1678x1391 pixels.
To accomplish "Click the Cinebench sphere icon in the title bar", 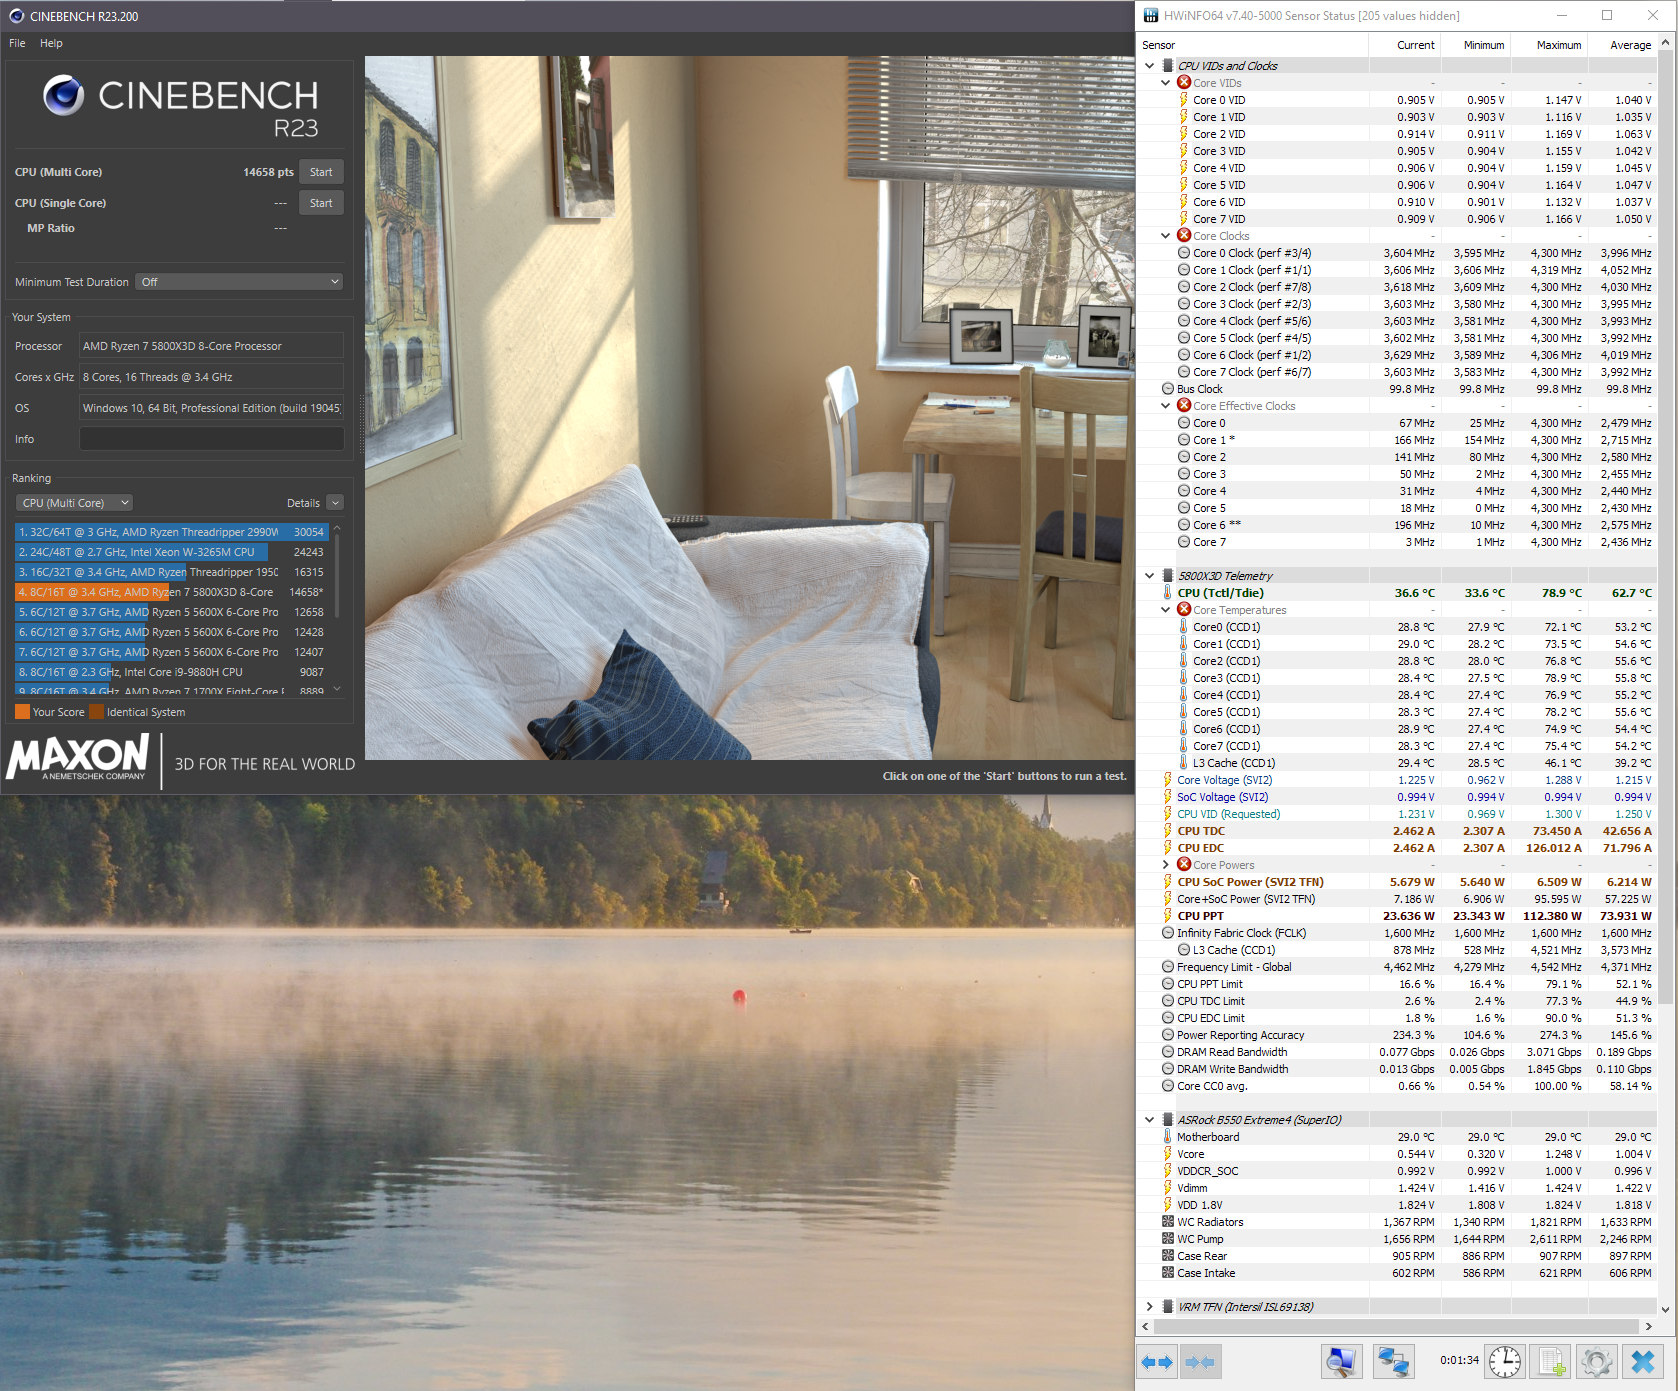I will (x=16, y=16).
